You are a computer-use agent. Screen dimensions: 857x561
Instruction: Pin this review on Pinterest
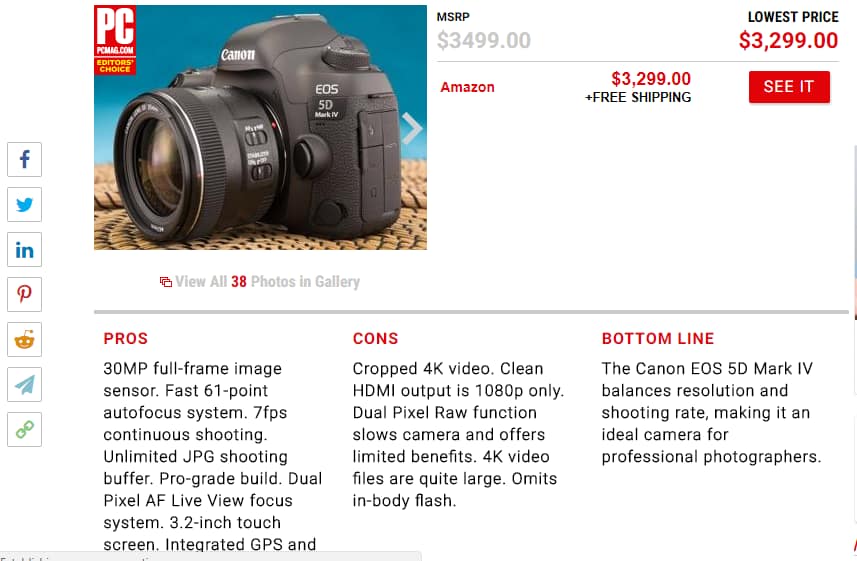[x=25, y=295]
